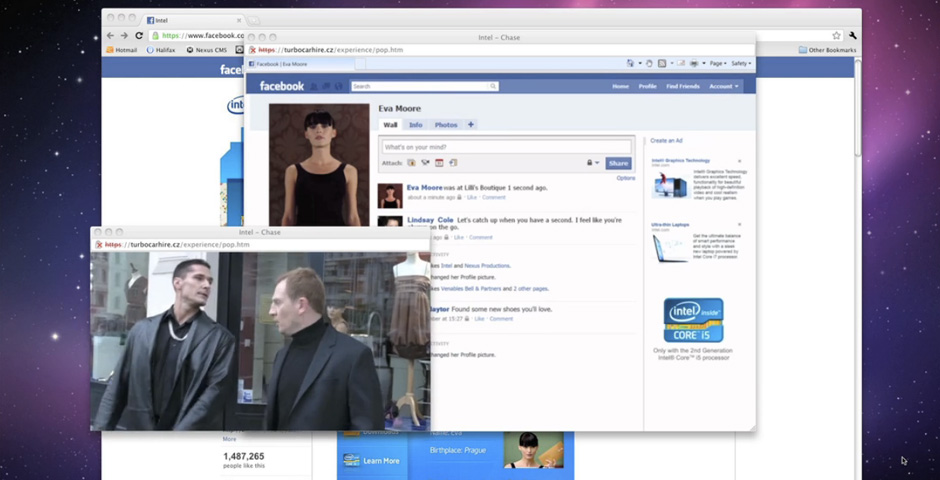
Task: Select the Intel tab in Chrome
Action: (192, 20)
